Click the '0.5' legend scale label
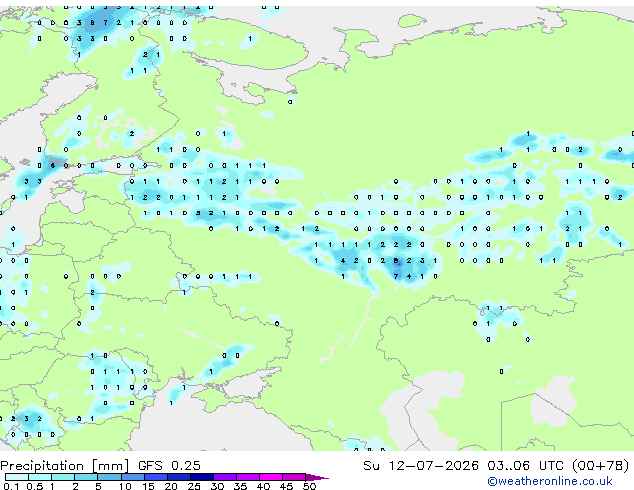634x490 pixels. tap(35, 486)
